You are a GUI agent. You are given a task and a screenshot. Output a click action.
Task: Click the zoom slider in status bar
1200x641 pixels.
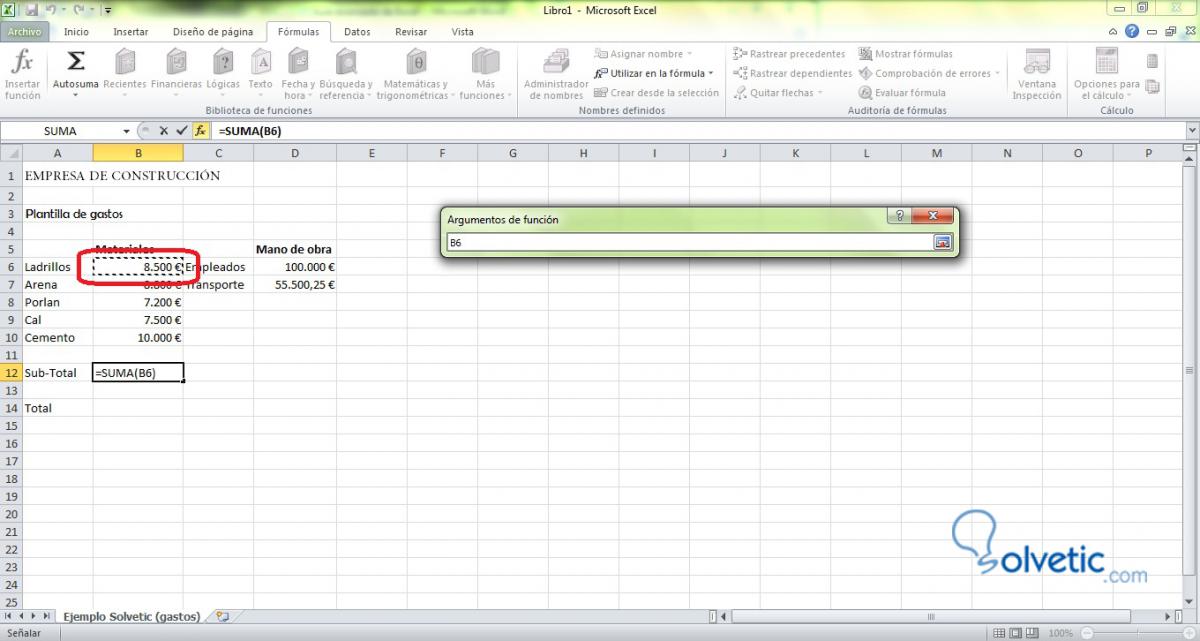click(1137, 633)
